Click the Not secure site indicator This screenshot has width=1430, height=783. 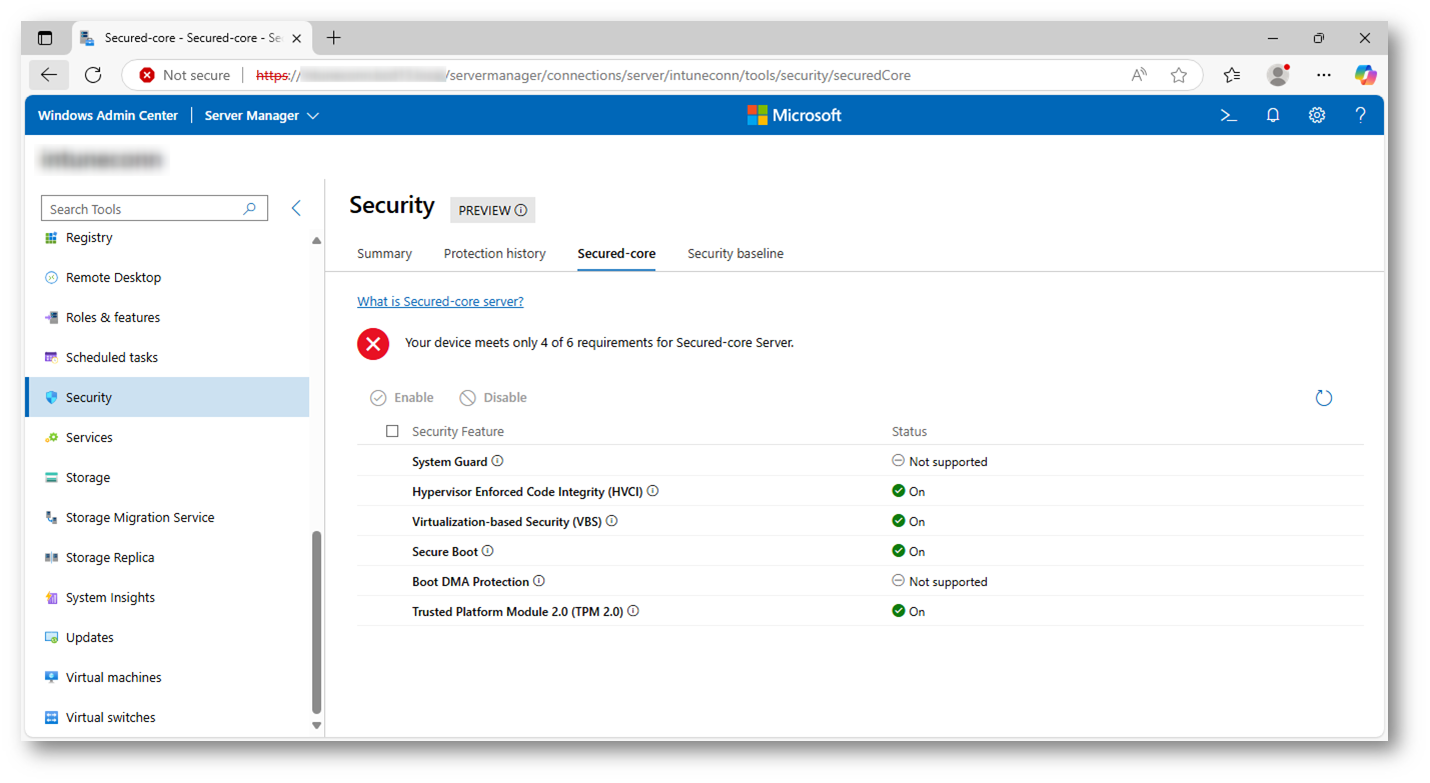(x=185, y=75)
